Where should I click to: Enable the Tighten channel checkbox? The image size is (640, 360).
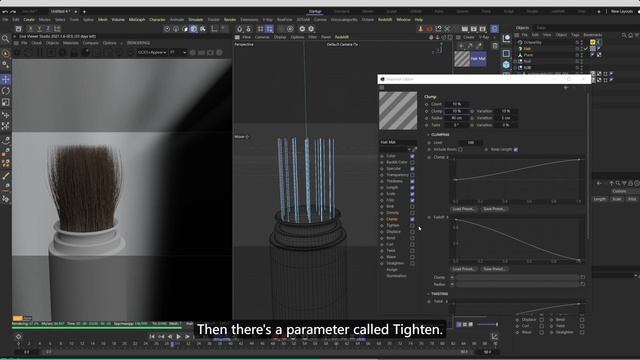click(412, 225)
